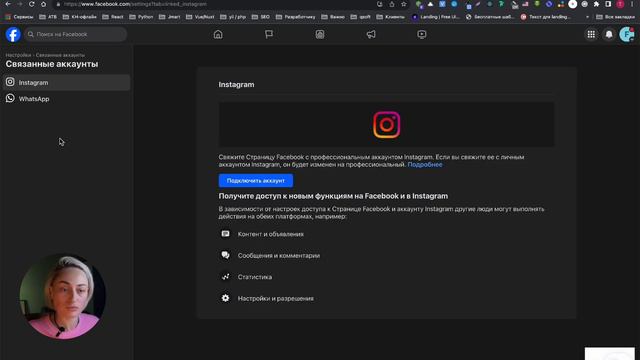Reload the page
Viewport: 640px width, 360px height.
31,4
